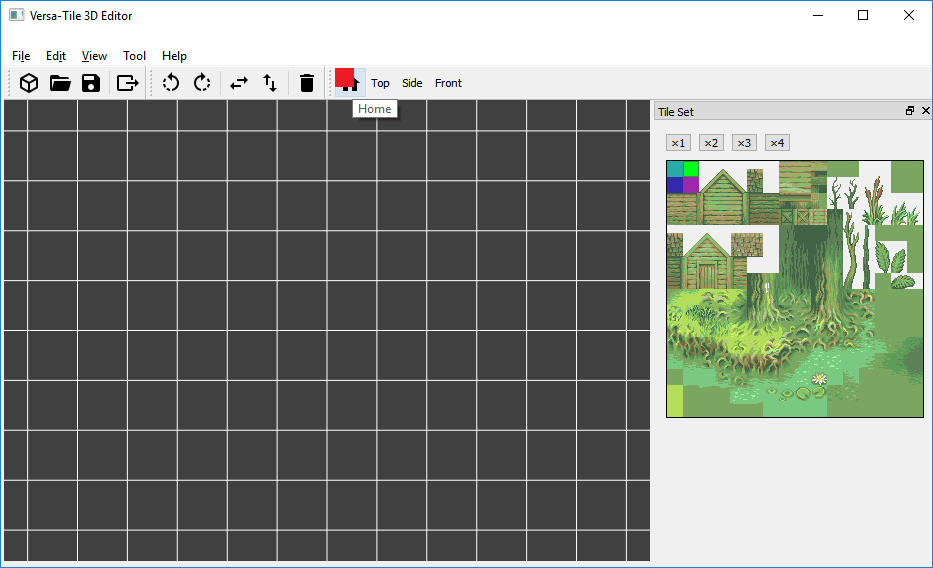Screen dimensions: 933x568
Task: Open a file with the folder icon
Action: pos(60,83)
